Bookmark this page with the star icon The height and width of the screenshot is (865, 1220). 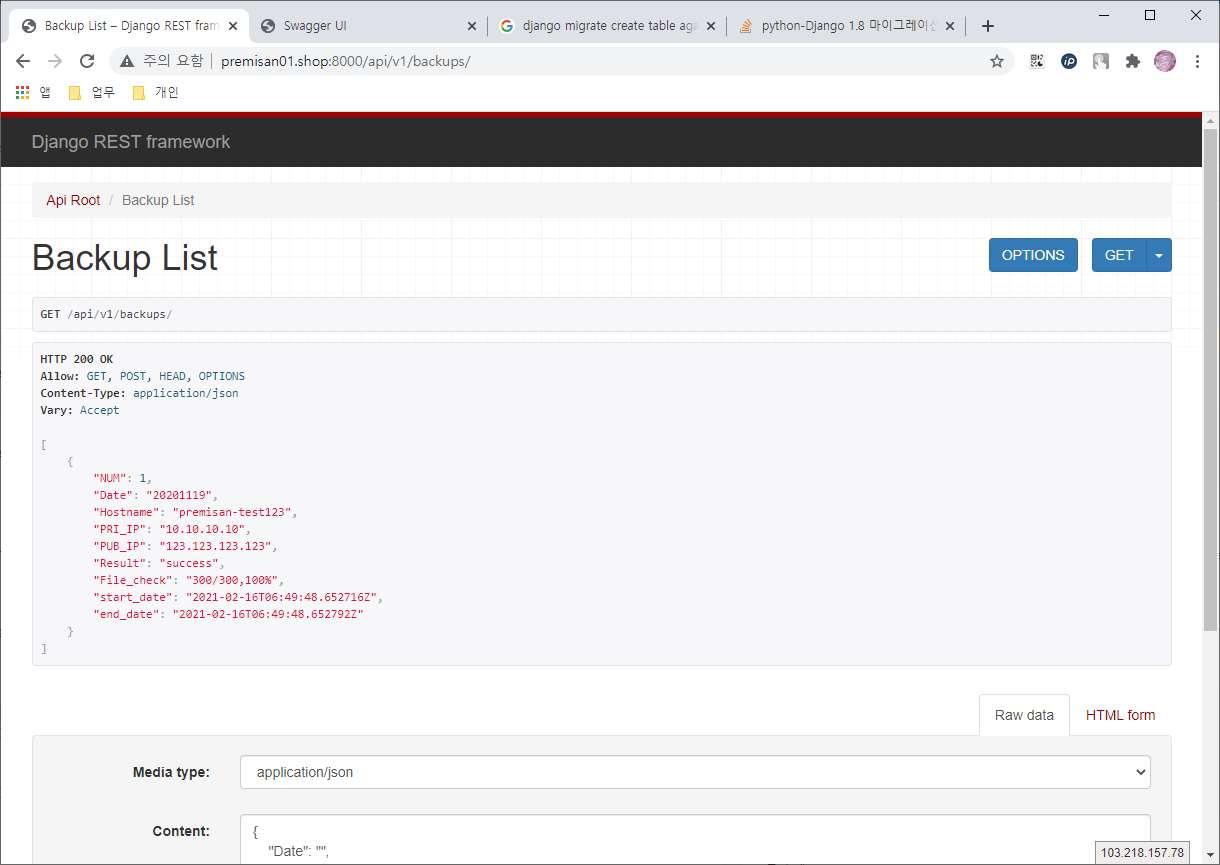996,61
